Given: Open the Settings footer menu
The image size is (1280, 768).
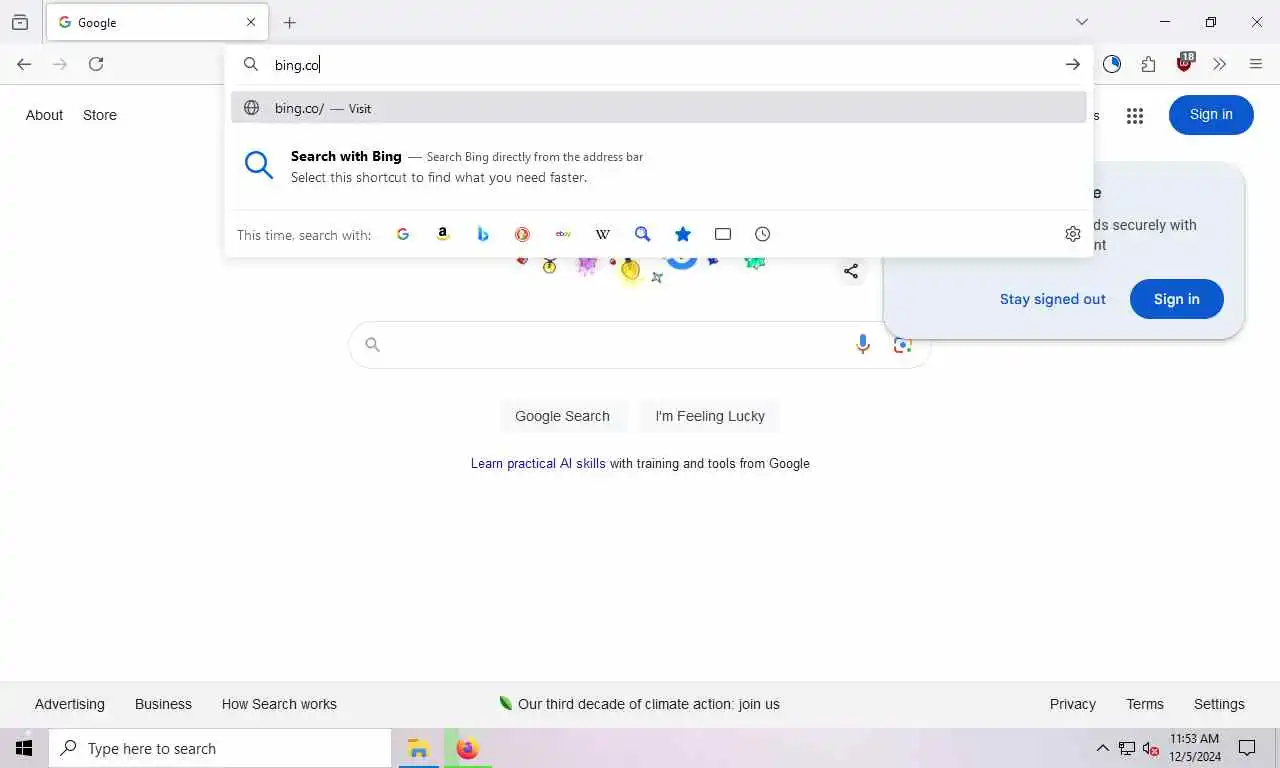Looking at the screenshot, I should pos(1219,704).
